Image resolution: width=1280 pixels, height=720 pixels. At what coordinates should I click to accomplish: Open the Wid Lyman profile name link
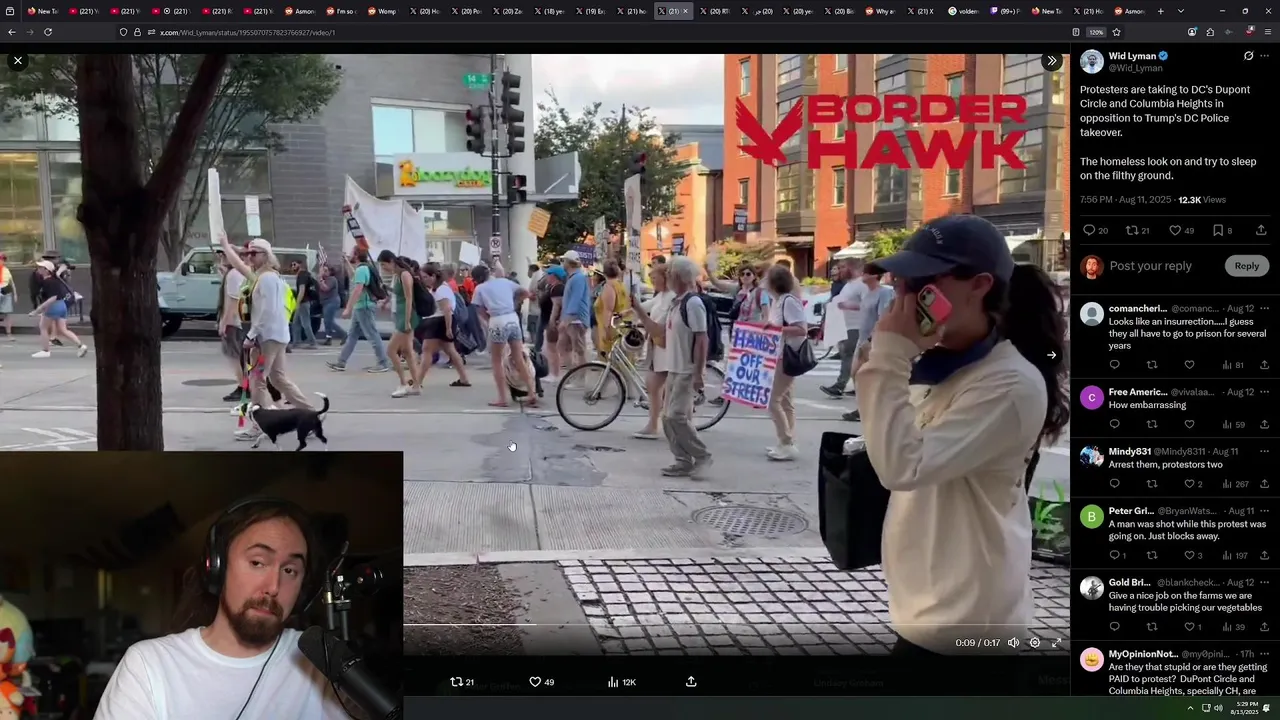pyautogui.click(x=1132, y=56)
